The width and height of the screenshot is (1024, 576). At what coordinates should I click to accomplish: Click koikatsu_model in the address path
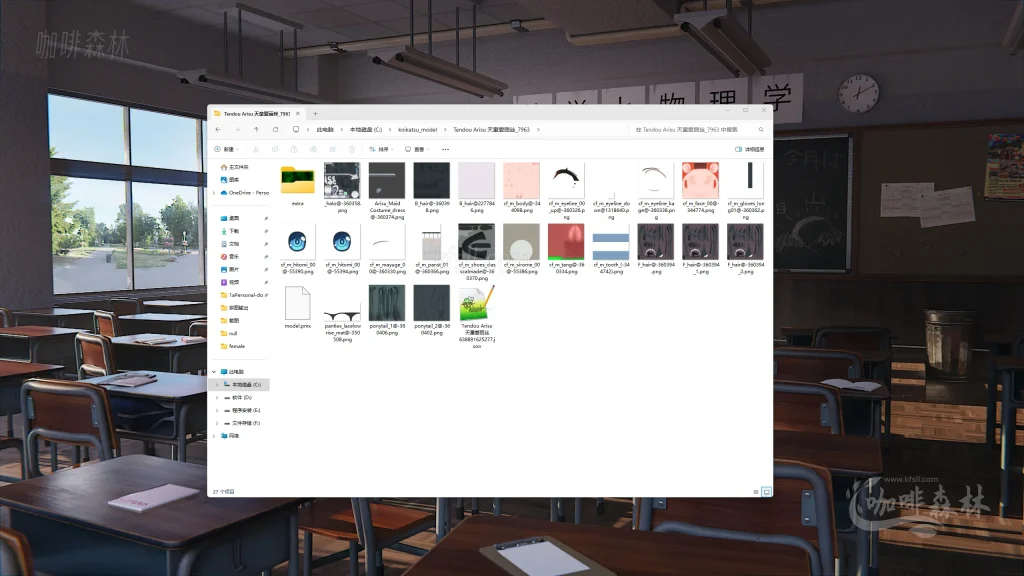417,129
